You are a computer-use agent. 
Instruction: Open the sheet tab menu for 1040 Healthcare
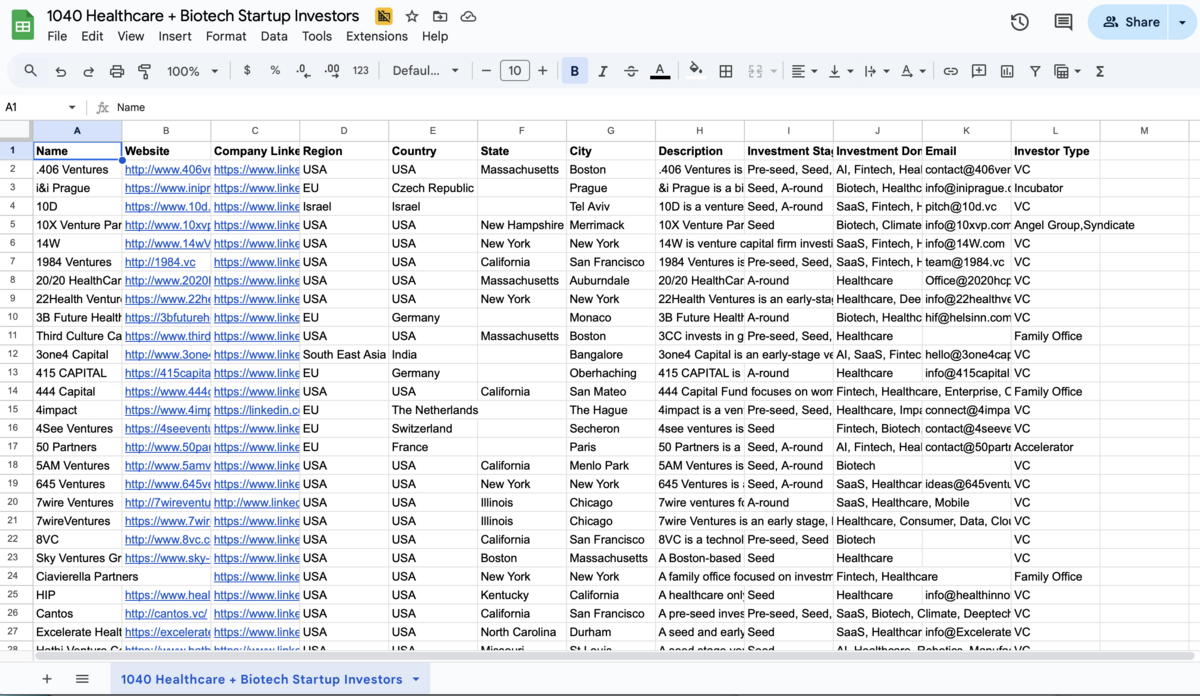tap(415, 678)
